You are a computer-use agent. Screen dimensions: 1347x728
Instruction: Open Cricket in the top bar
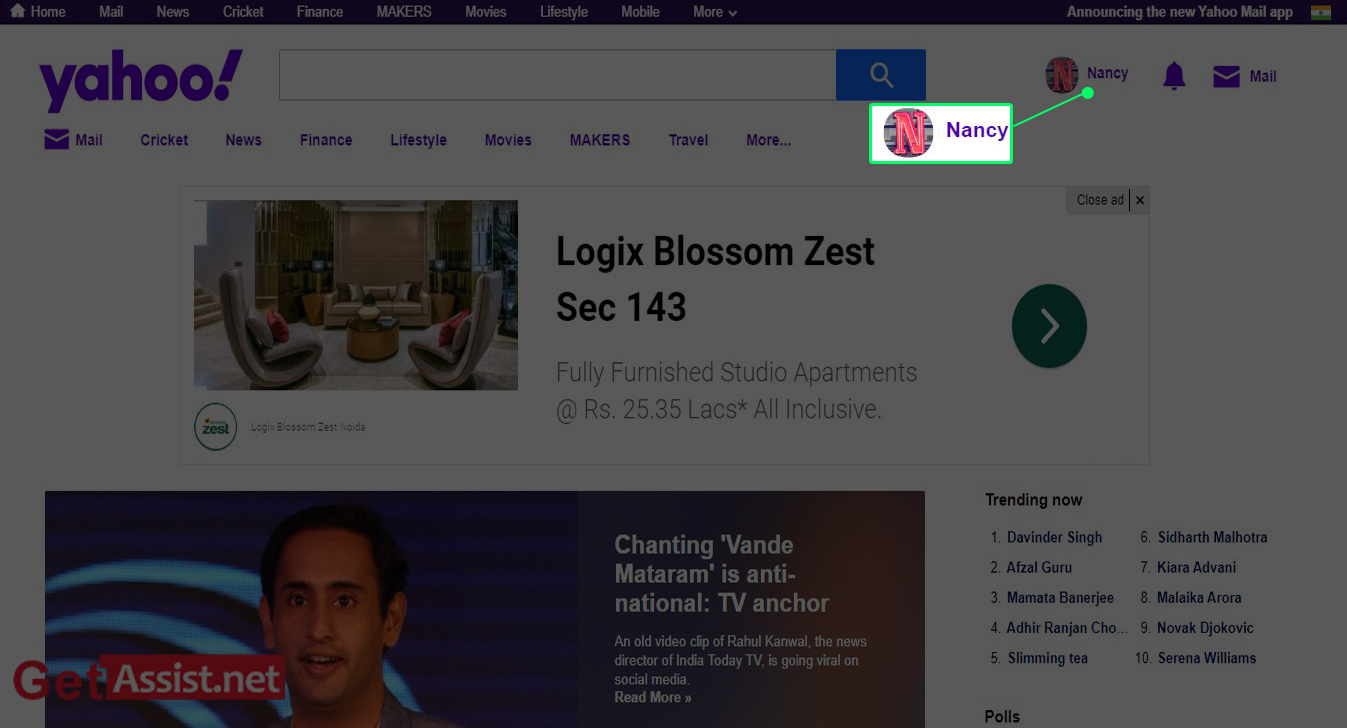[x=243, y=12]
